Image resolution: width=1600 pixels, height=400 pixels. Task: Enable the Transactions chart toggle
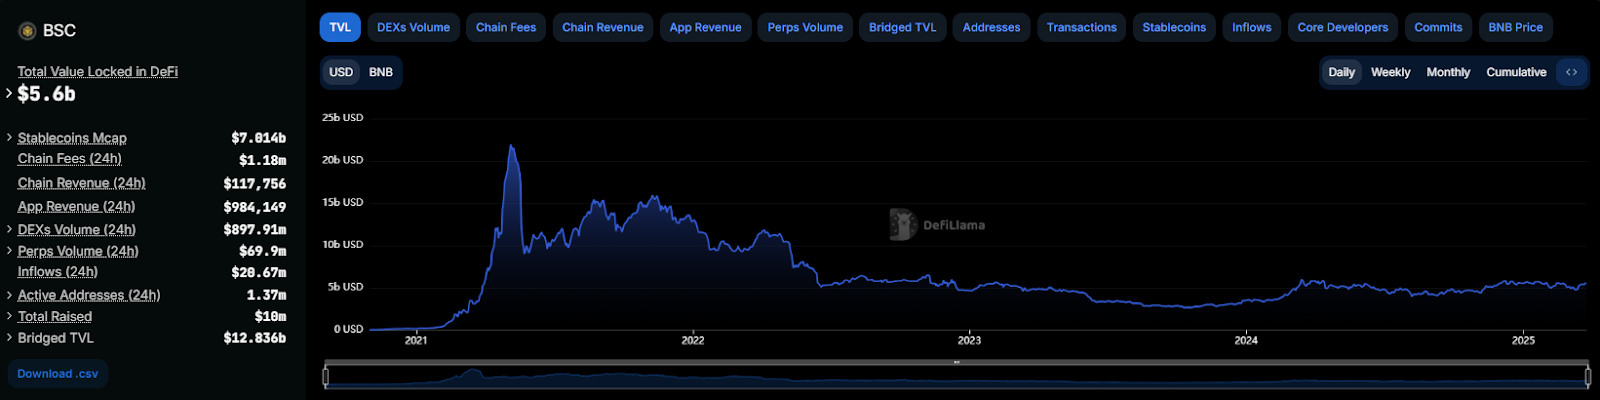pyautogui.click(x=1082, y=27)
